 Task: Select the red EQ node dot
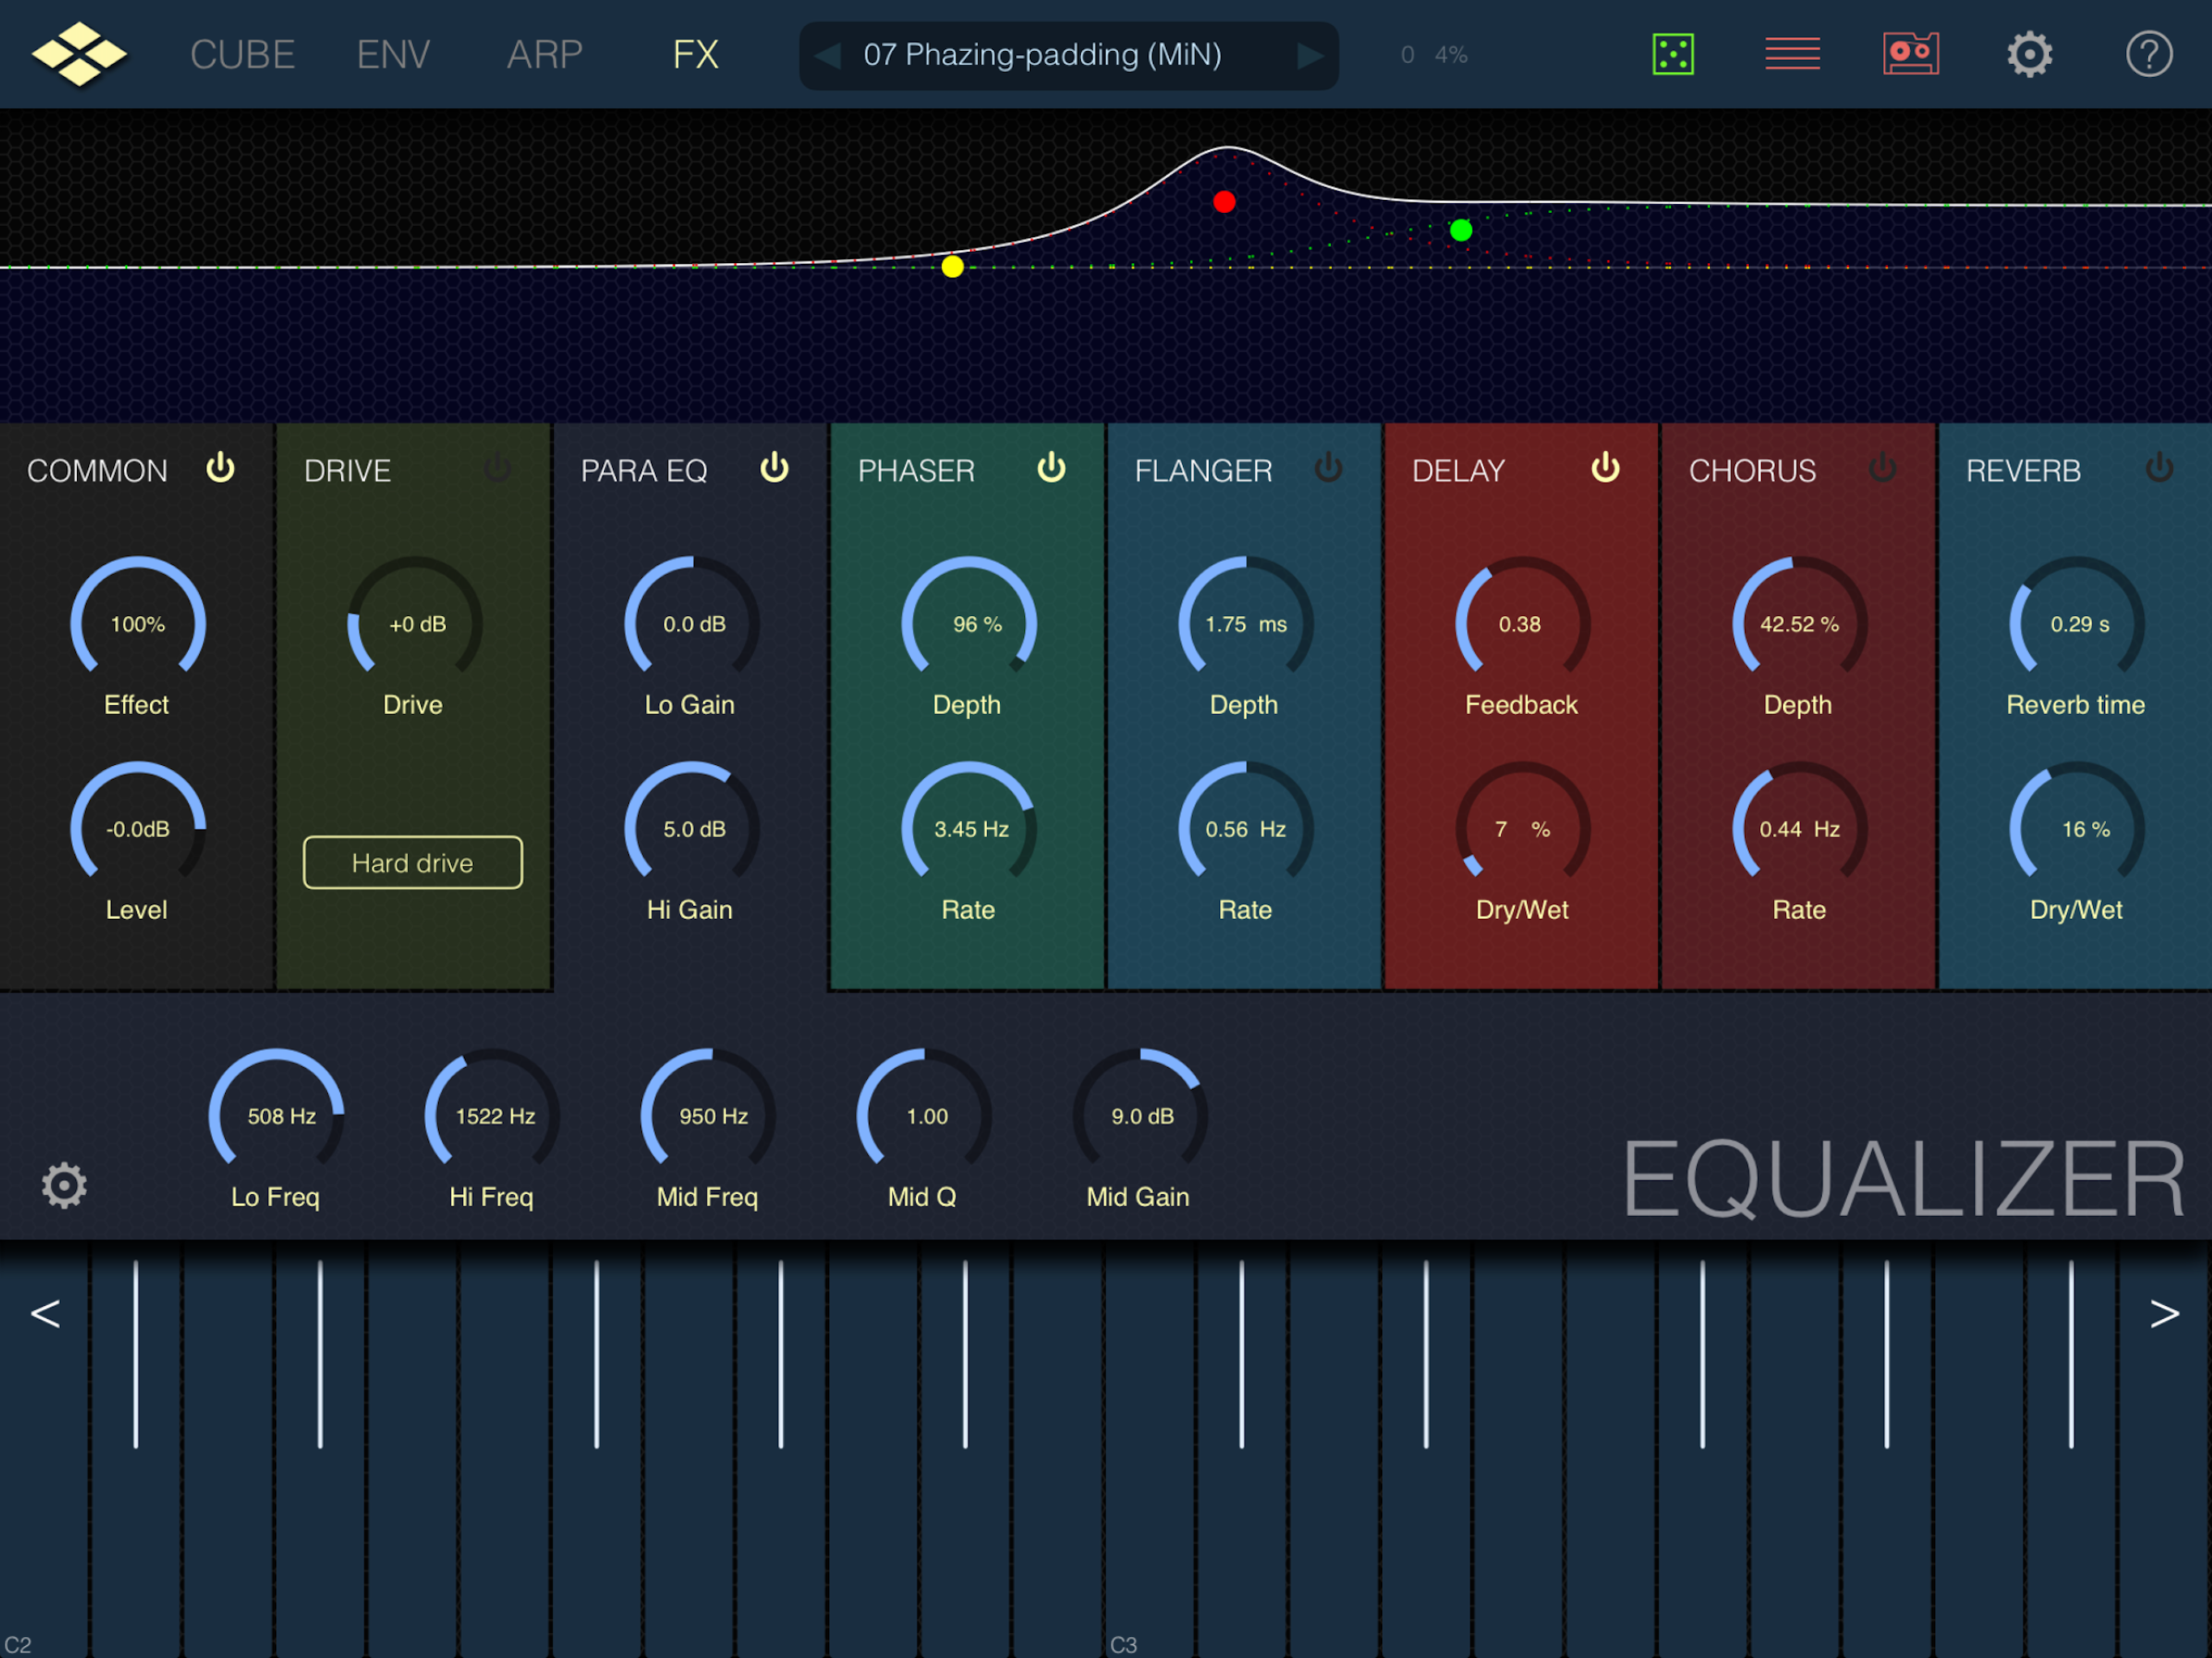point(1224,202)
